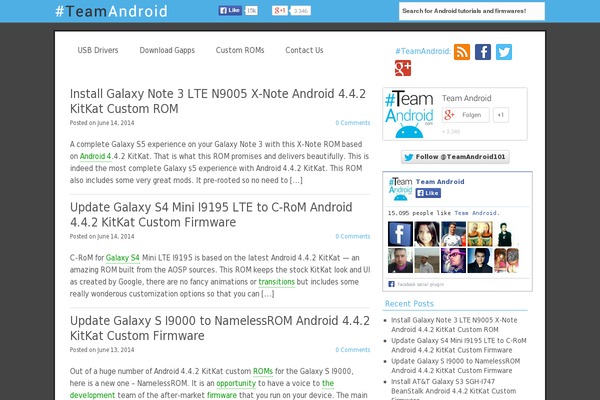Click the Recent Posts heading
This screenshot has height=400, width=600.
[x=409, y=304]
